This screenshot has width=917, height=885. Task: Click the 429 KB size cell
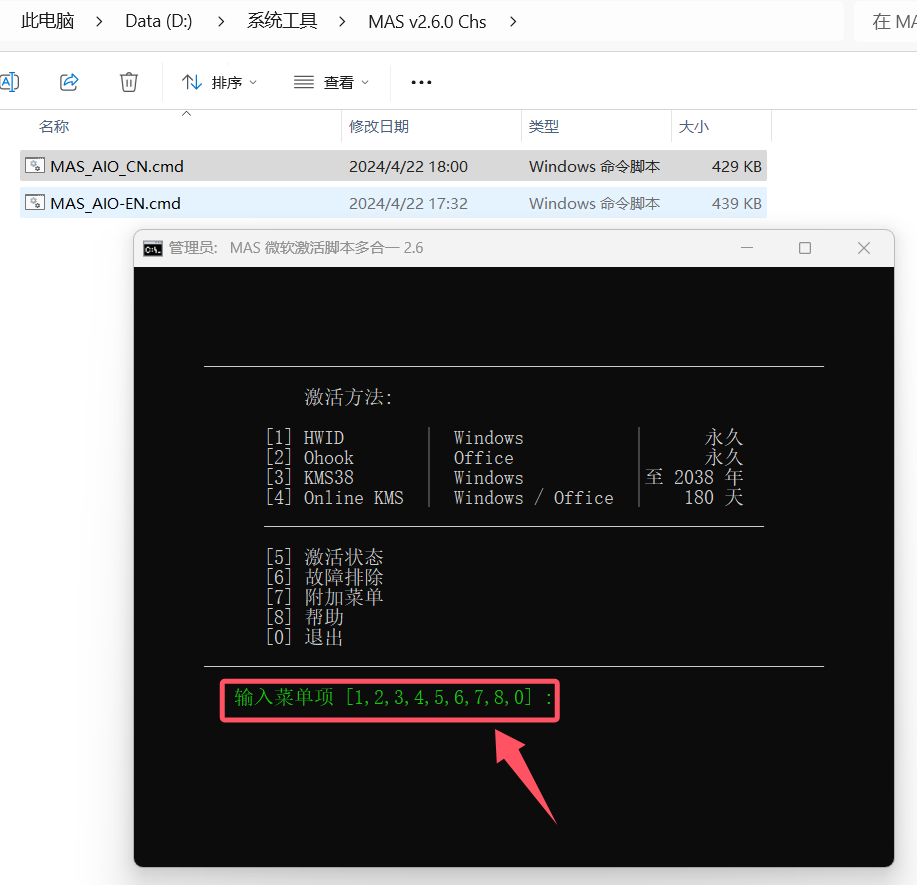(736, 167)
